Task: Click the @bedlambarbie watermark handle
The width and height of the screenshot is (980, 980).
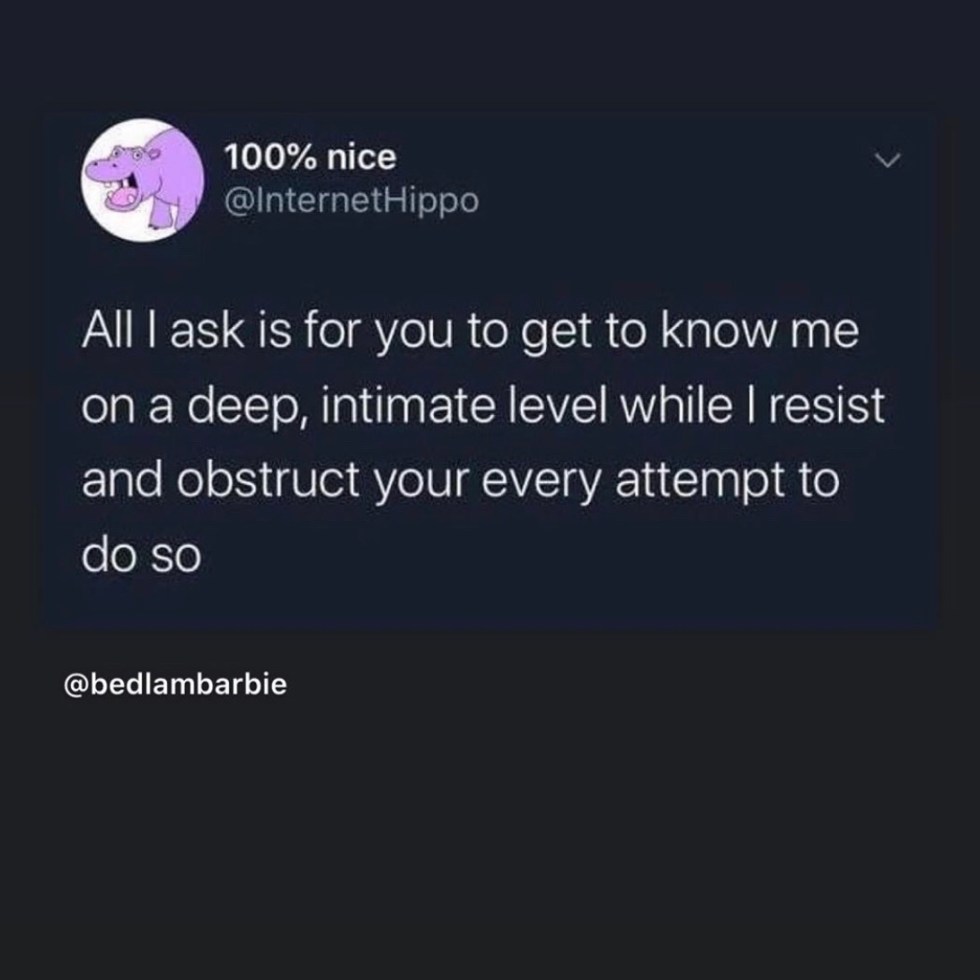Action: (x=175, y=684)
